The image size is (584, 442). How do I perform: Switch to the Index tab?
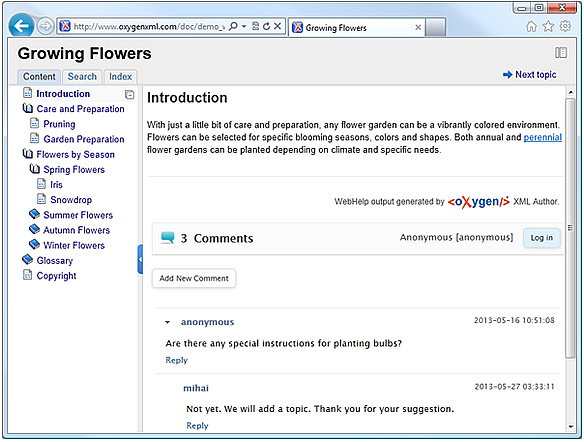[x=120, y=77]
